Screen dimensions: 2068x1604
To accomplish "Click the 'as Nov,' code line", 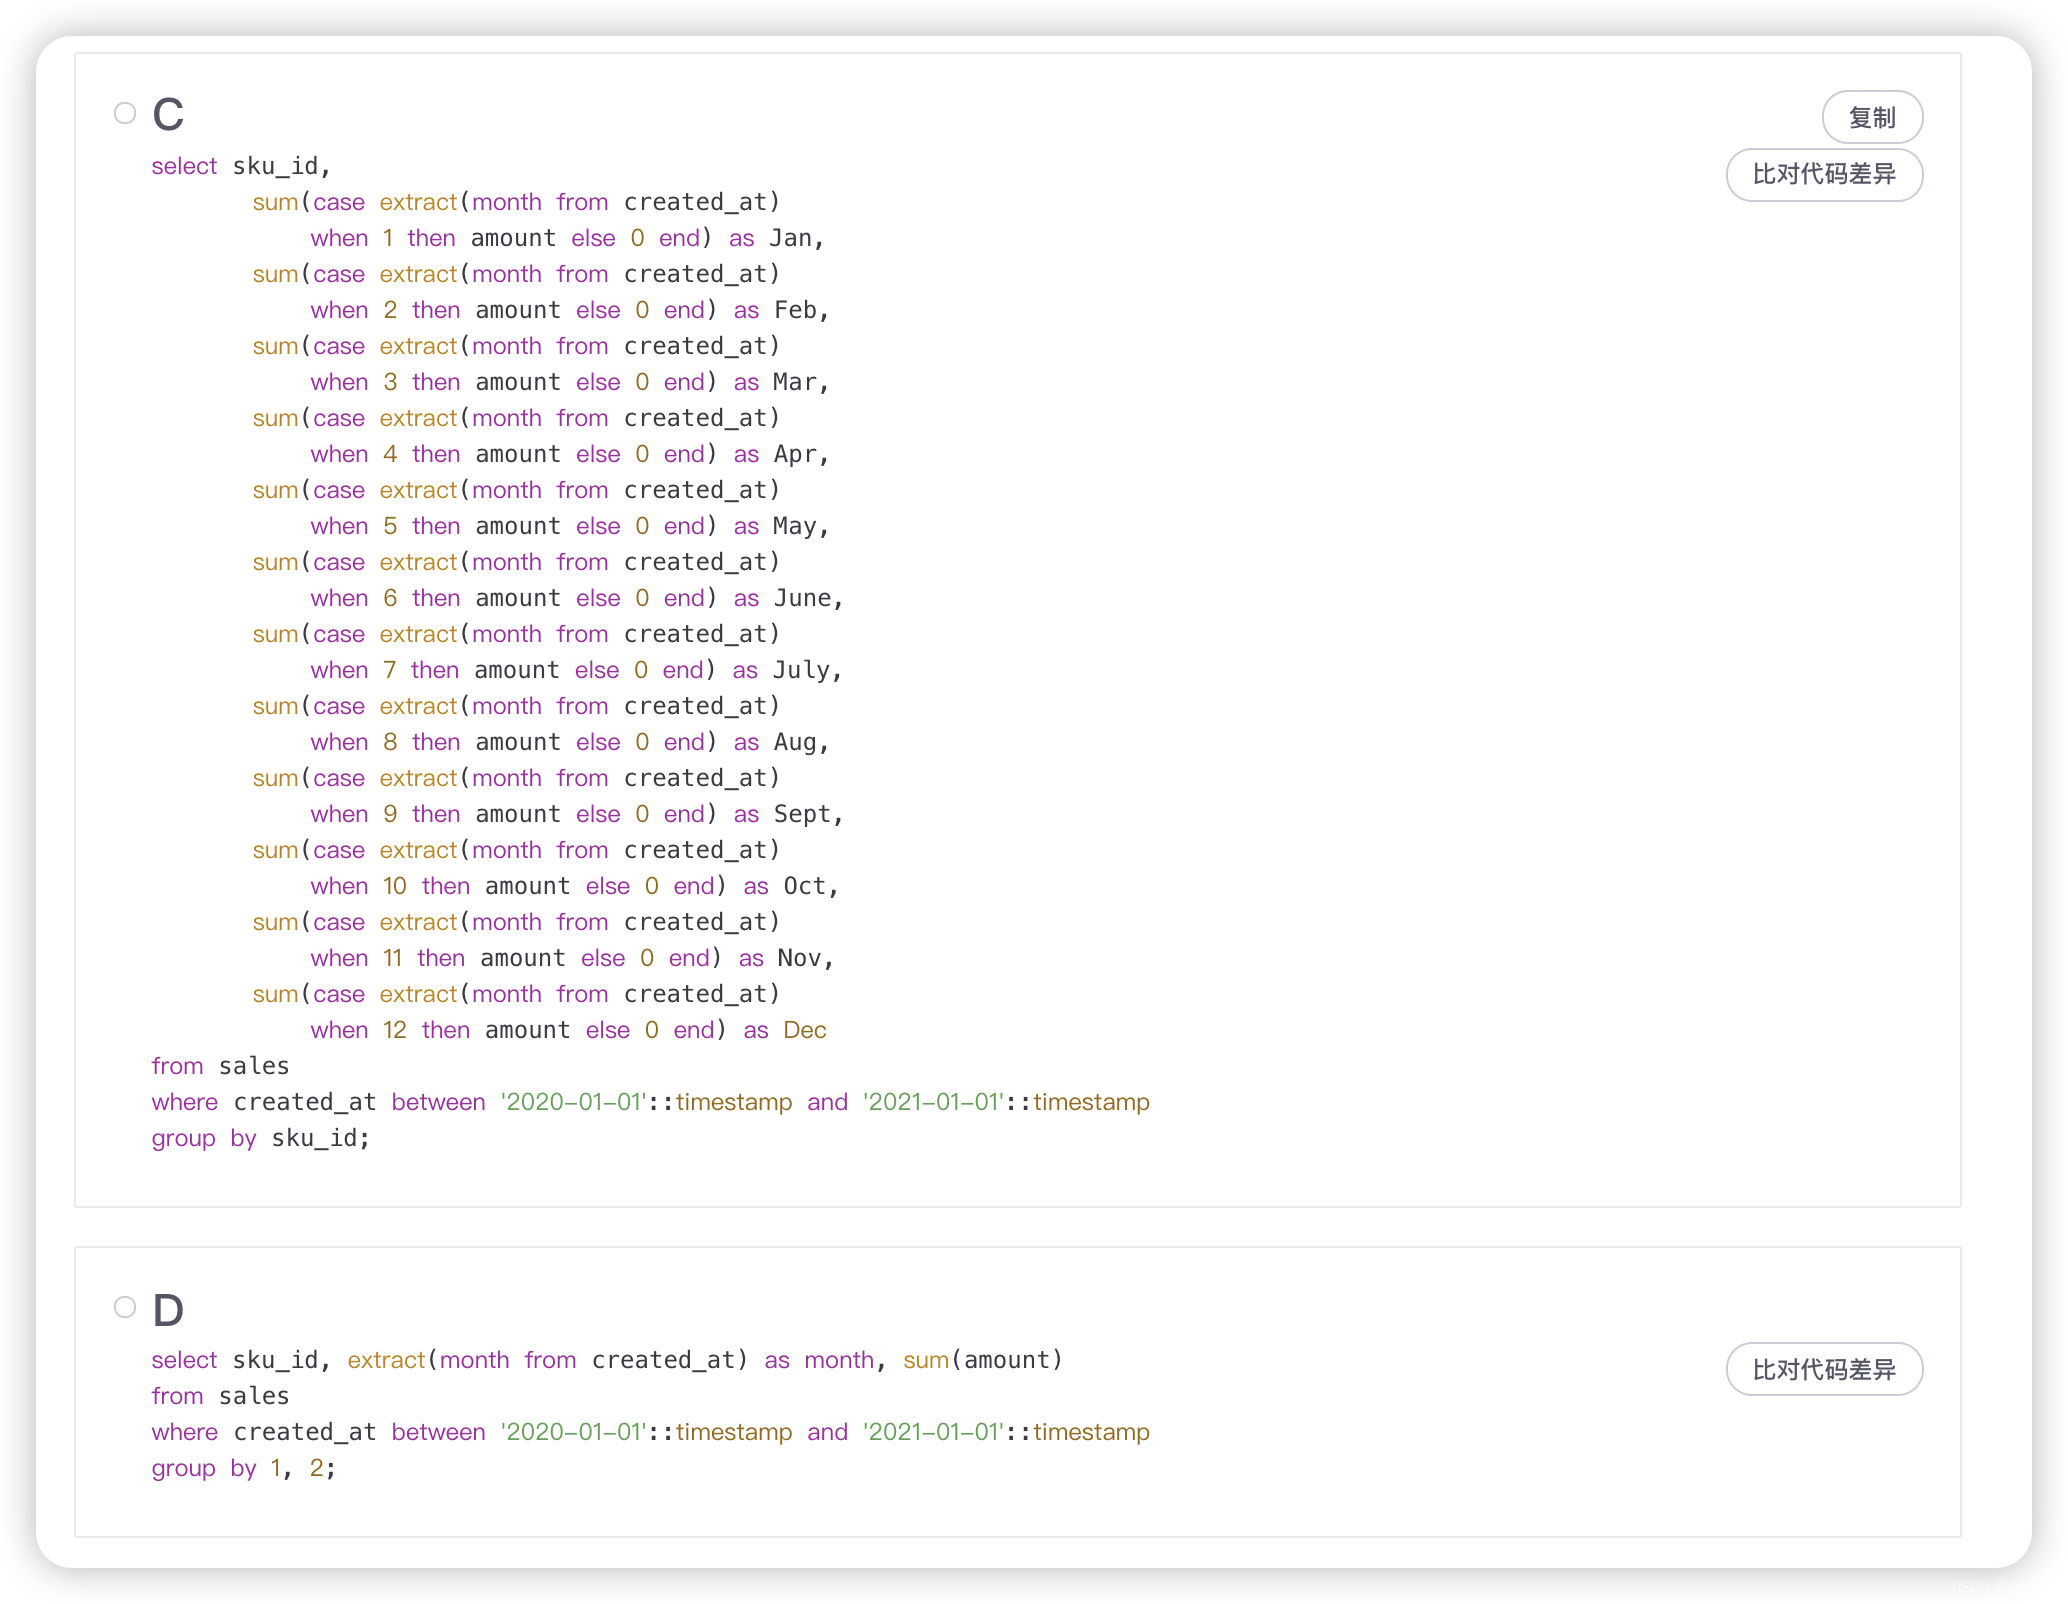I will (572, 958).
